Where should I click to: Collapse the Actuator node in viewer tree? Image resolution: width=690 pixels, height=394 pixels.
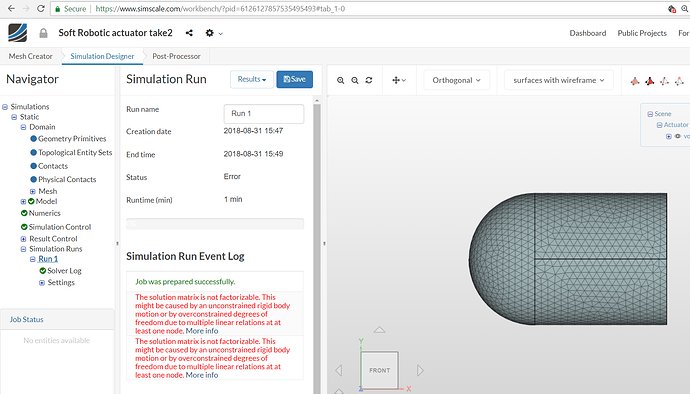(659, 125)
